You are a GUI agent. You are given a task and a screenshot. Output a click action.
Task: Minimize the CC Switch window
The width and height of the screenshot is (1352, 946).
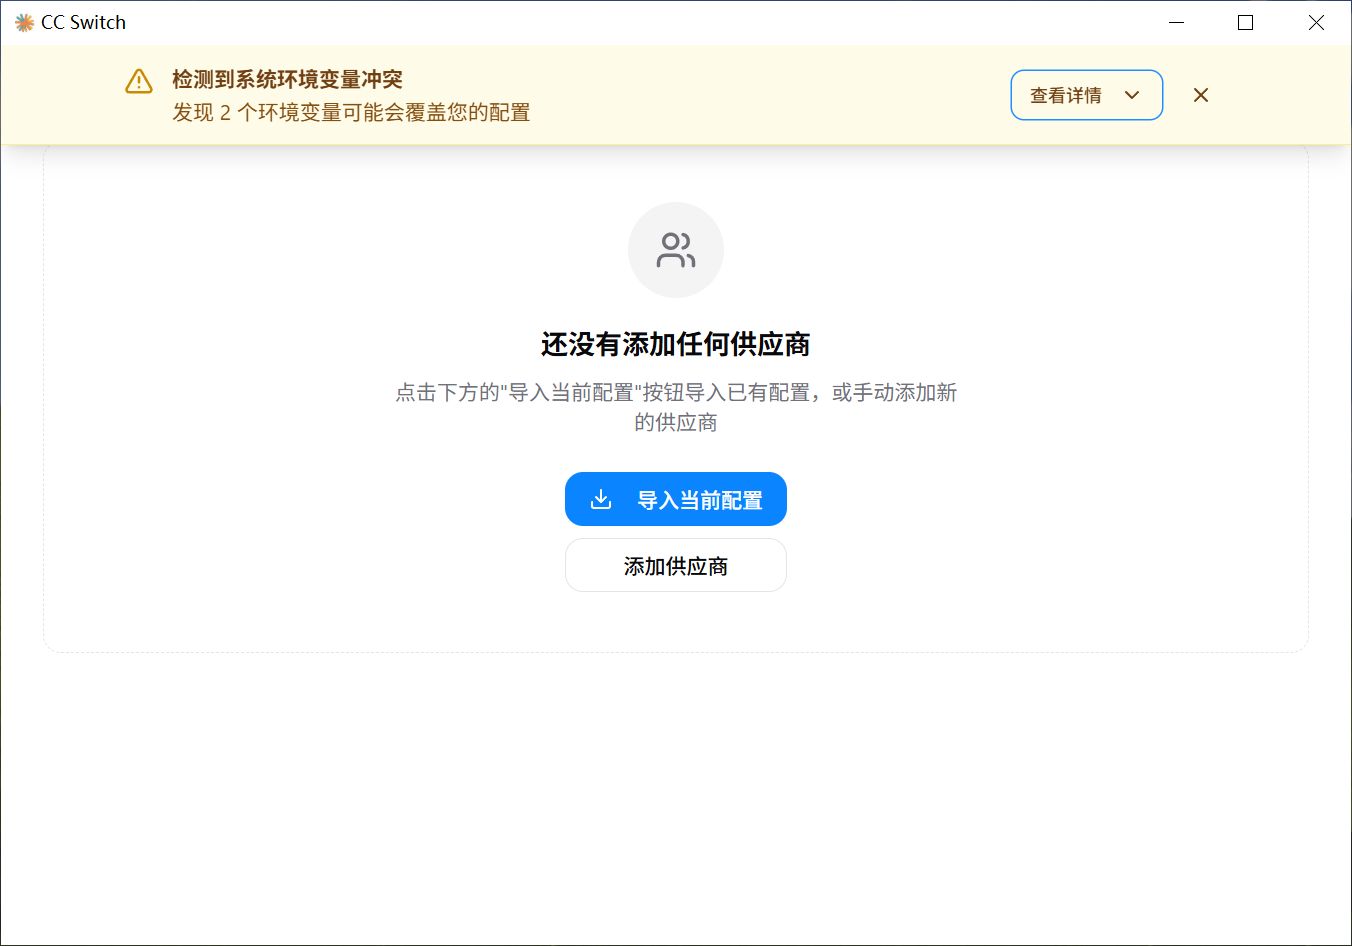(x=1177, y=23)
